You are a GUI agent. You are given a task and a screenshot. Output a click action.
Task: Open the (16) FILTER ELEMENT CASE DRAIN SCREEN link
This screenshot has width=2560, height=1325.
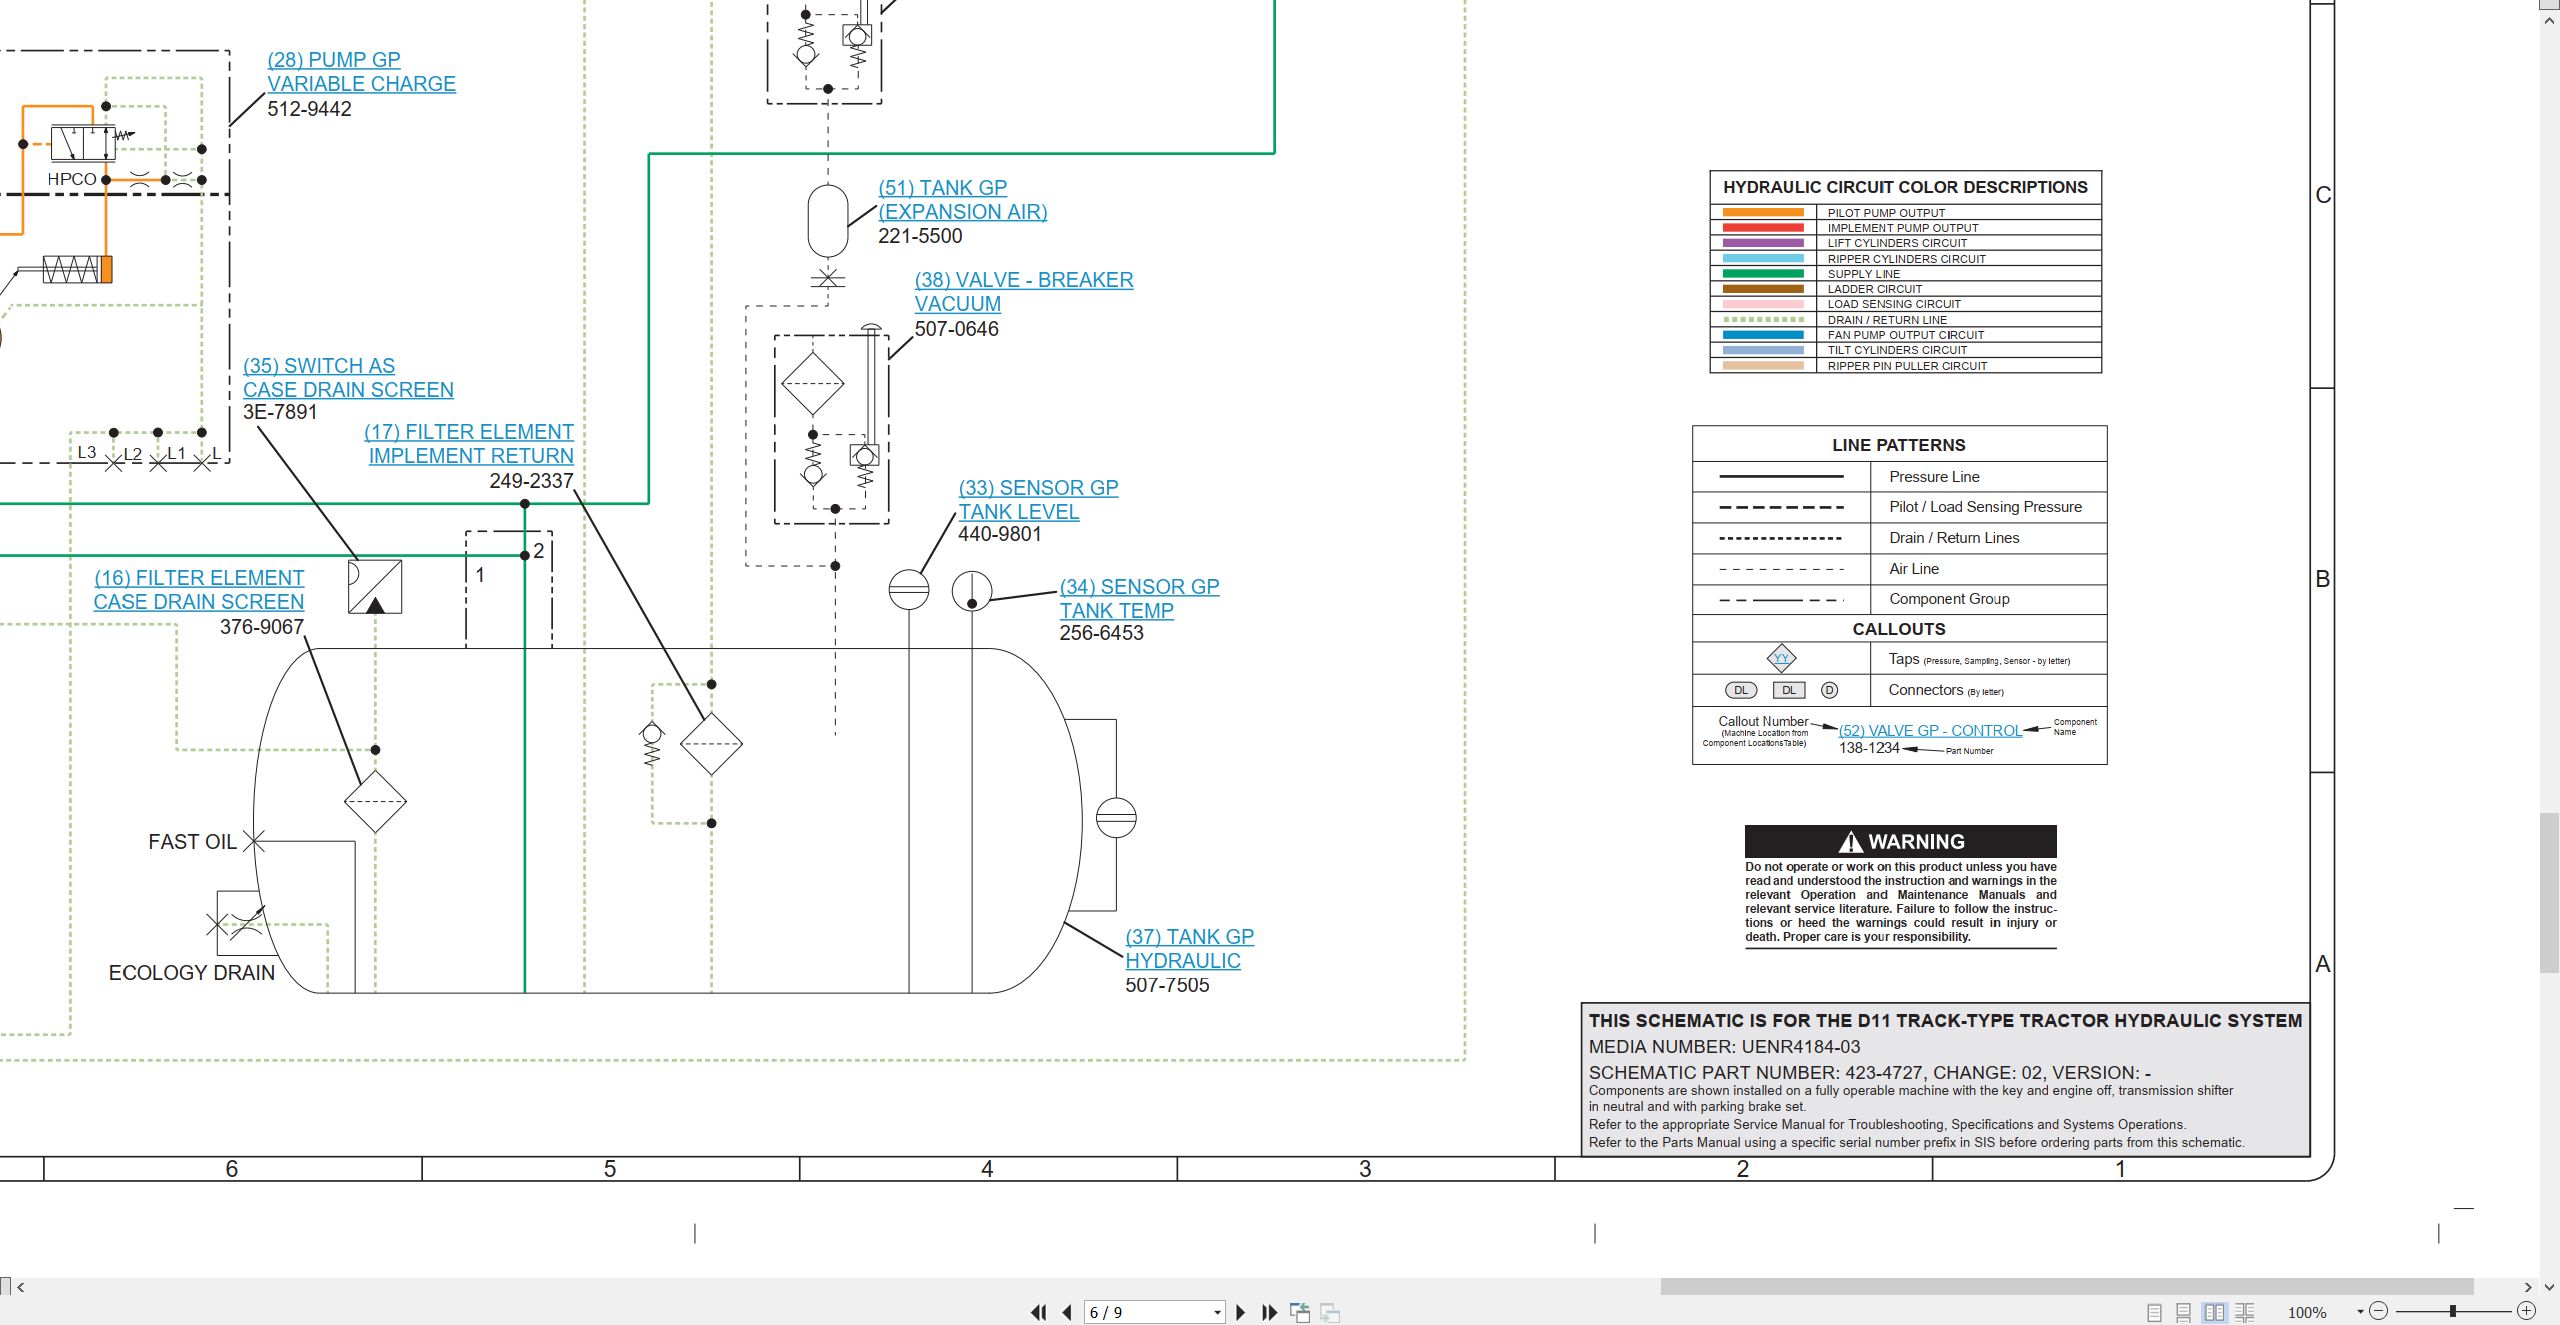pyautogui.click(x=199, y=590)
